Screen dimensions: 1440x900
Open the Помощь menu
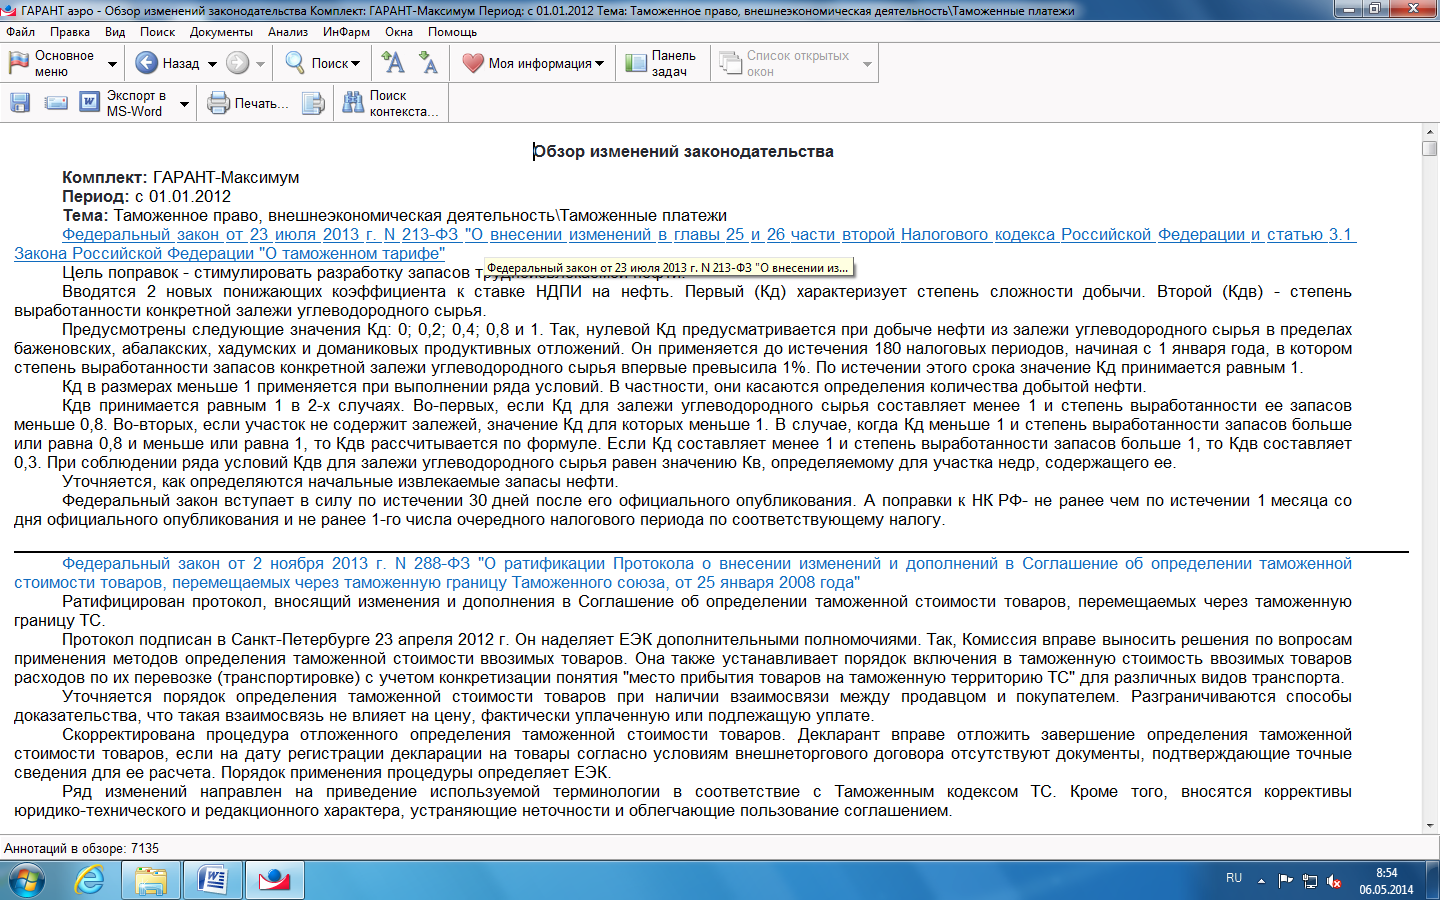pyautogui.click(x=452, y=32)
